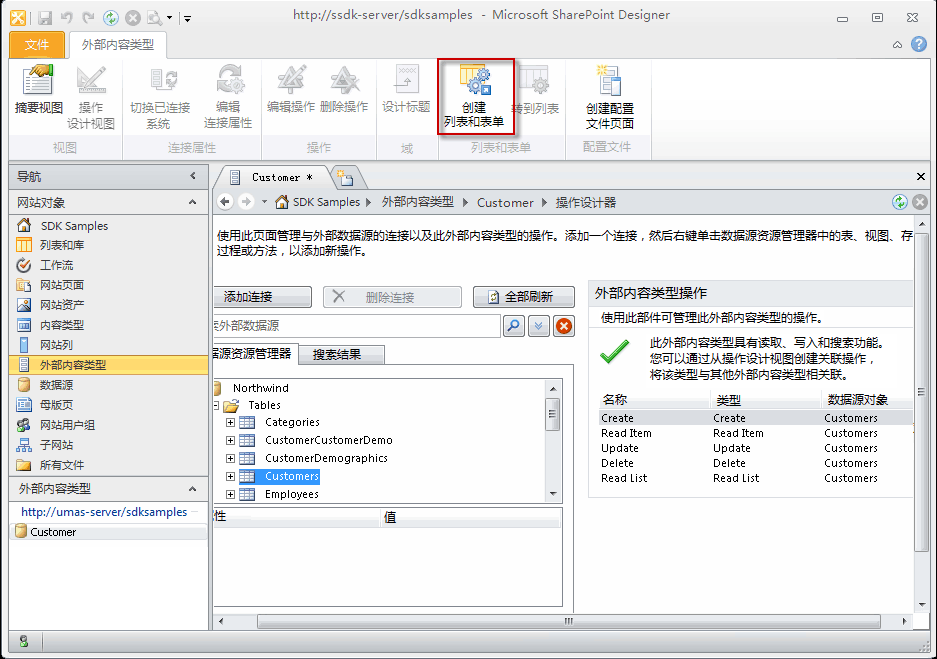Expand the Customers table node
937x659 pixels.
click(230, 476)
